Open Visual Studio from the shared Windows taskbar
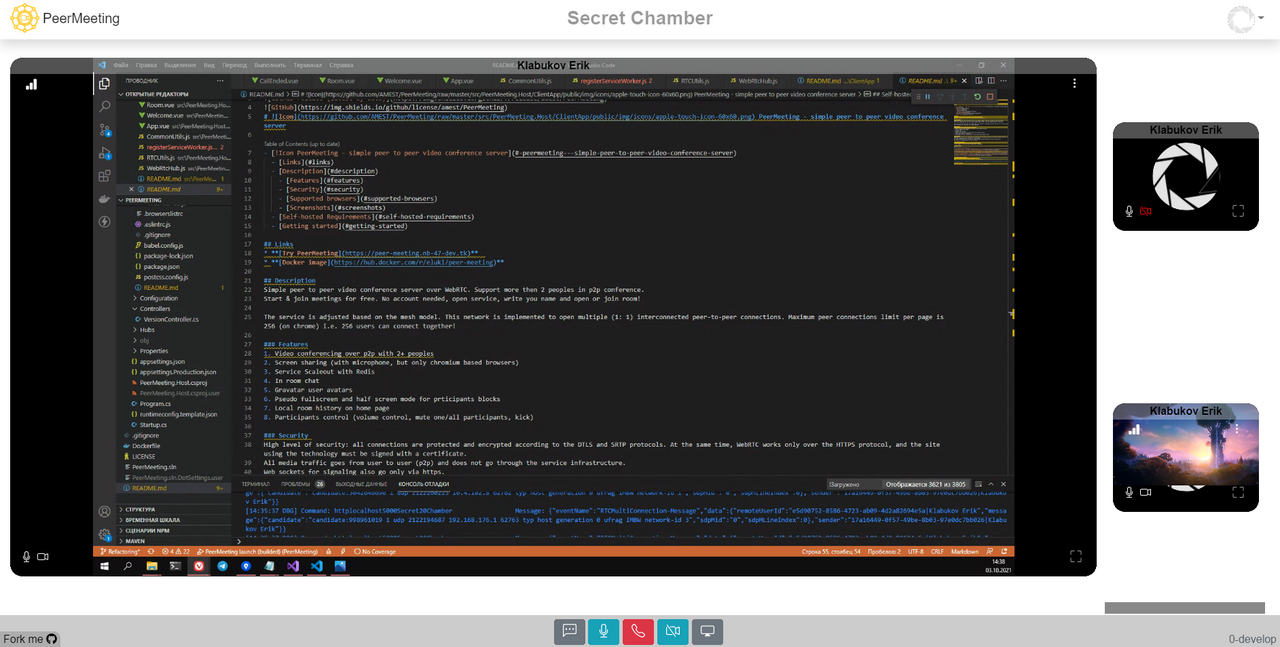Image resolution: width=1280 pixels, height=647 pixels. pos(293,566)
